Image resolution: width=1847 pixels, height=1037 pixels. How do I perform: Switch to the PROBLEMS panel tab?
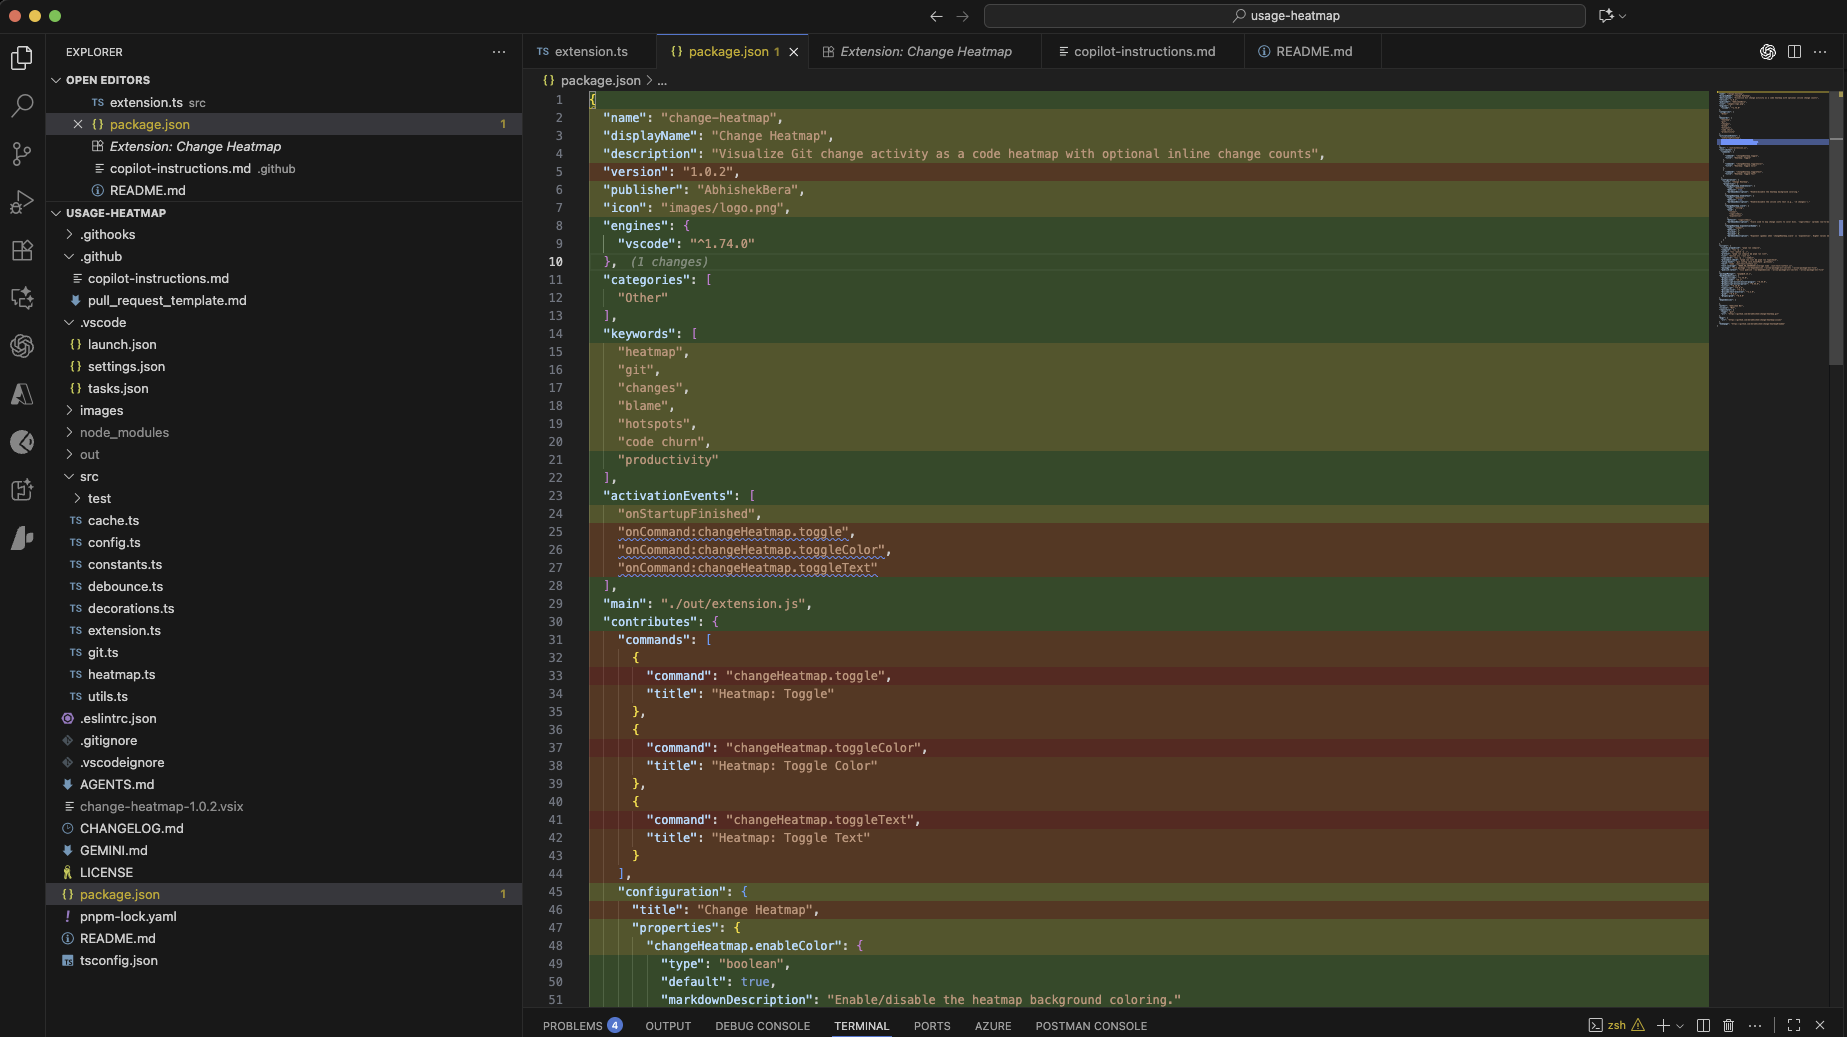[572, 1026]
